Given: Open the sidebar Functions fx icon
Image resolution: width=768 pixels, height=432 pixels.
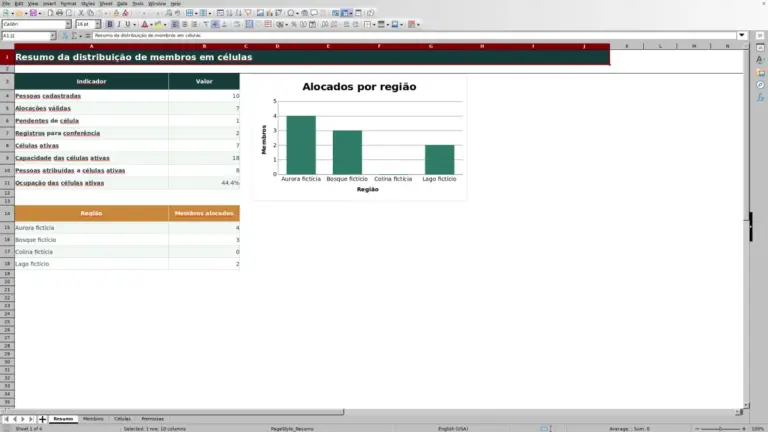Looking at the screenshot, I should 760,97.
